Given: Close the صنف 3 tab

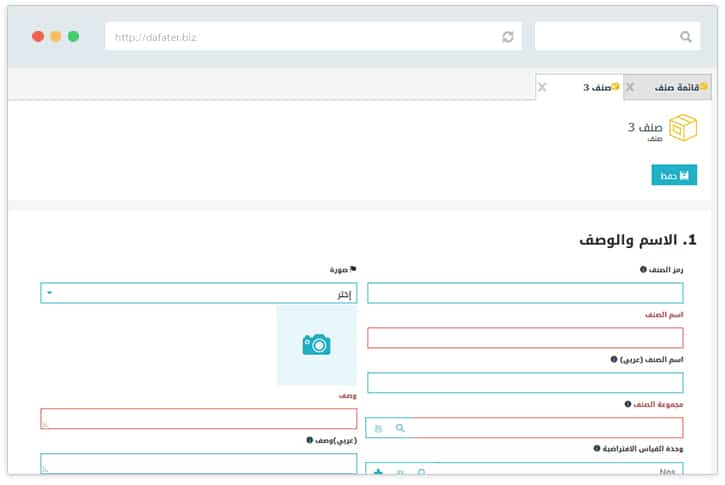Looking at the screenshot, I should (x=542, y=88).
